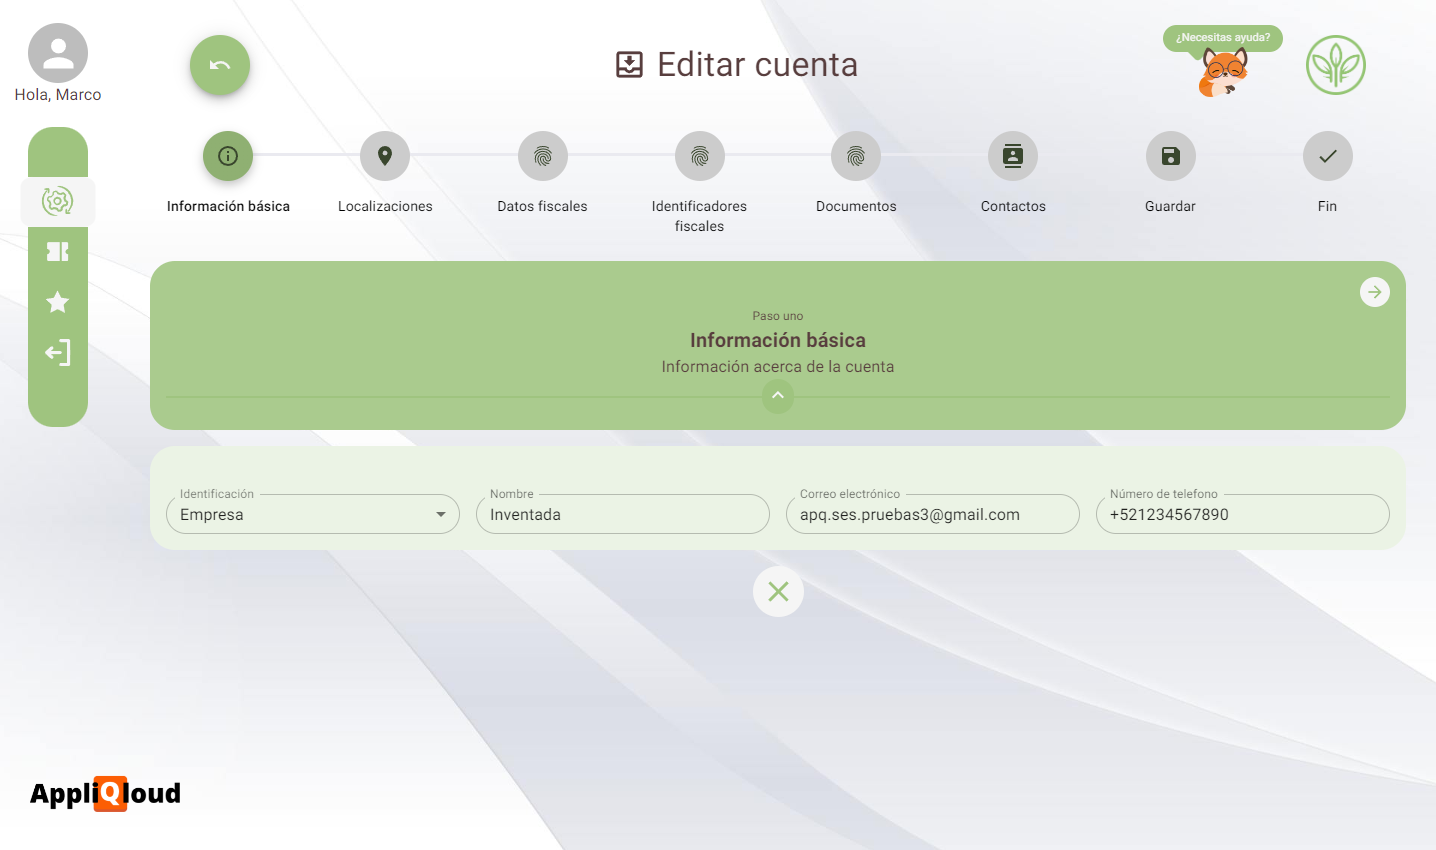Click the green back arrow button
The image size is (1436, 850).
[x=219, y=65]
